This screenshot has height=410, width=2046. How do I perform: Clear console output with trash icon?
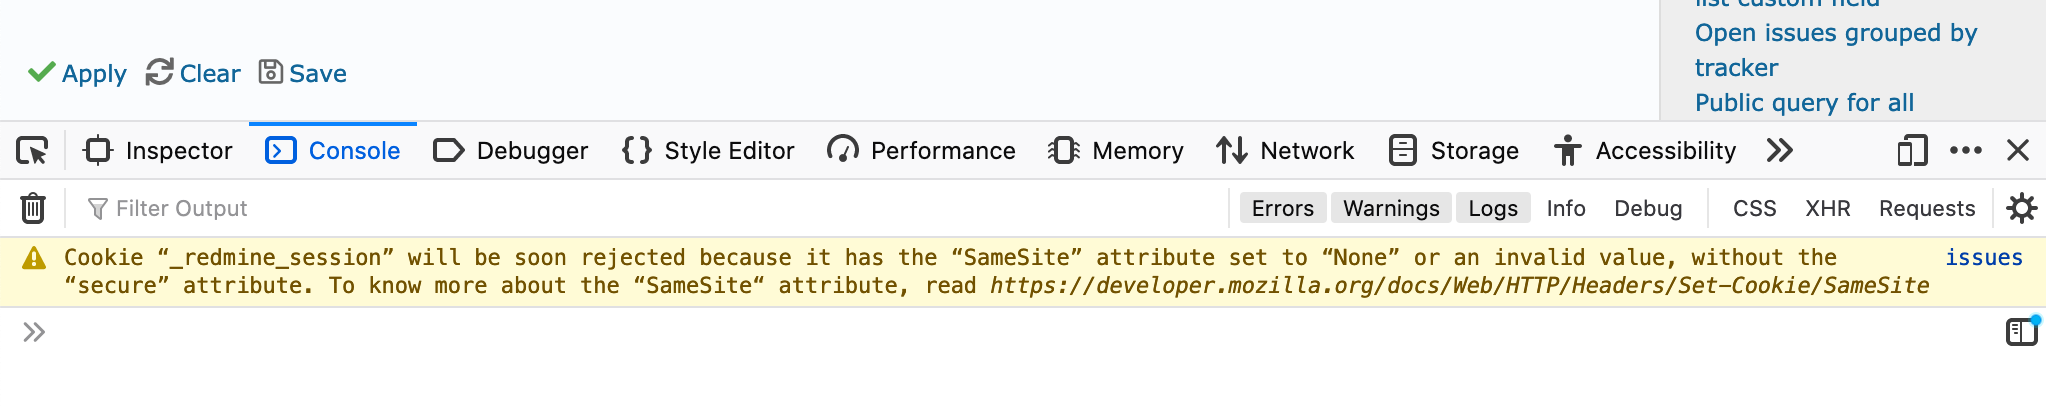(x=33, y=208)
